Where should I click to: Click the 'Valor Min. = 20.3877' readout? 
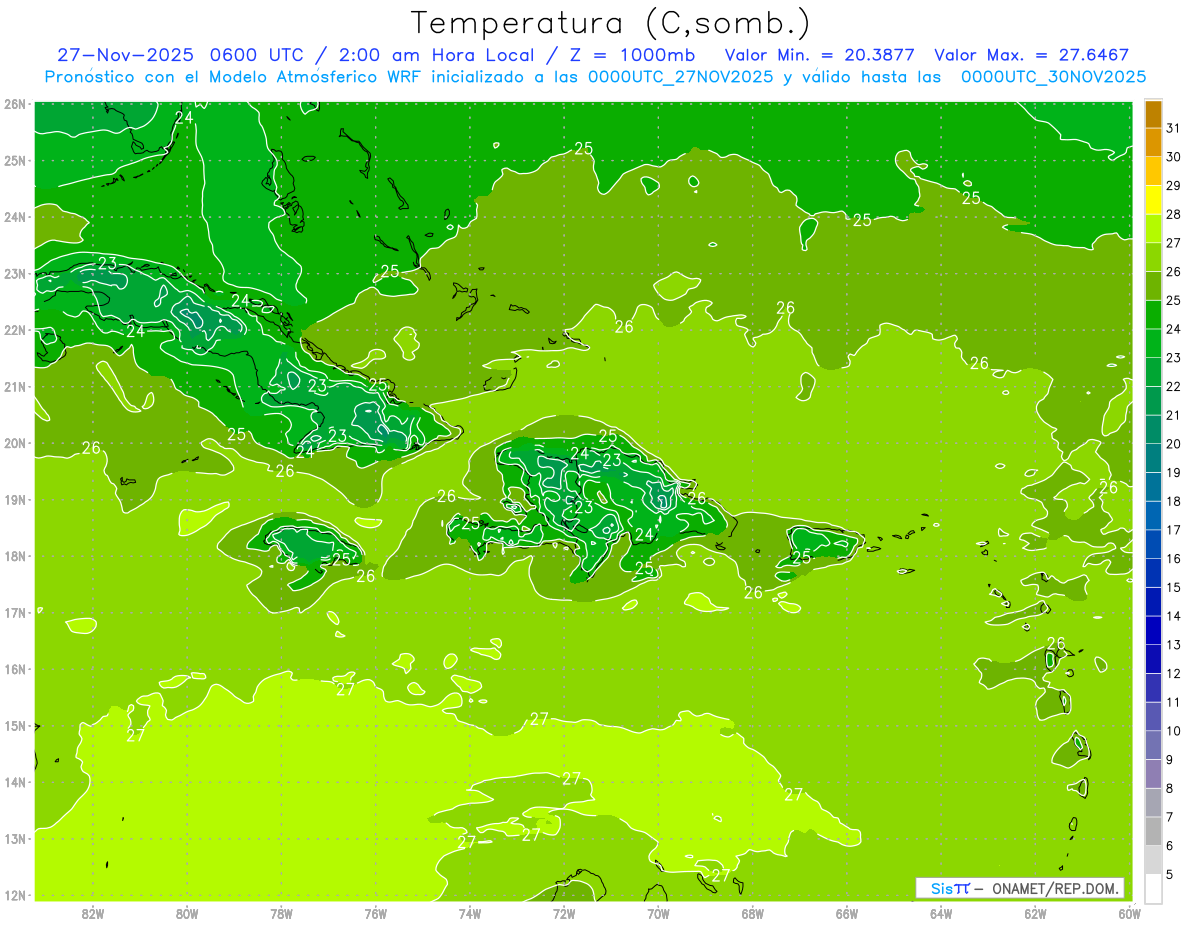coord(819,55)
